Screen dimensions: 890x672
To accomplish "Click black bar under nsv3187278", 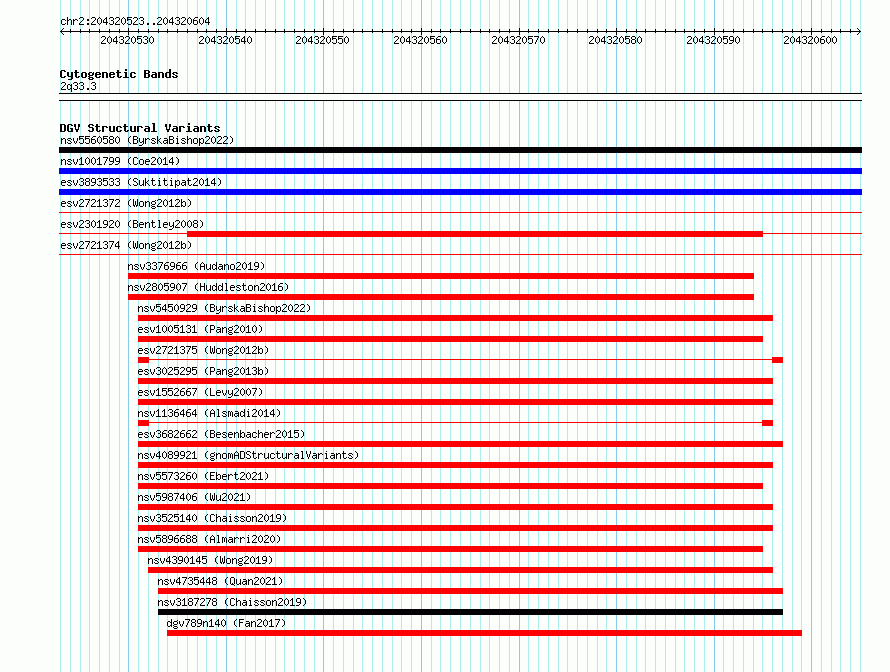I will tap(470, 612).
